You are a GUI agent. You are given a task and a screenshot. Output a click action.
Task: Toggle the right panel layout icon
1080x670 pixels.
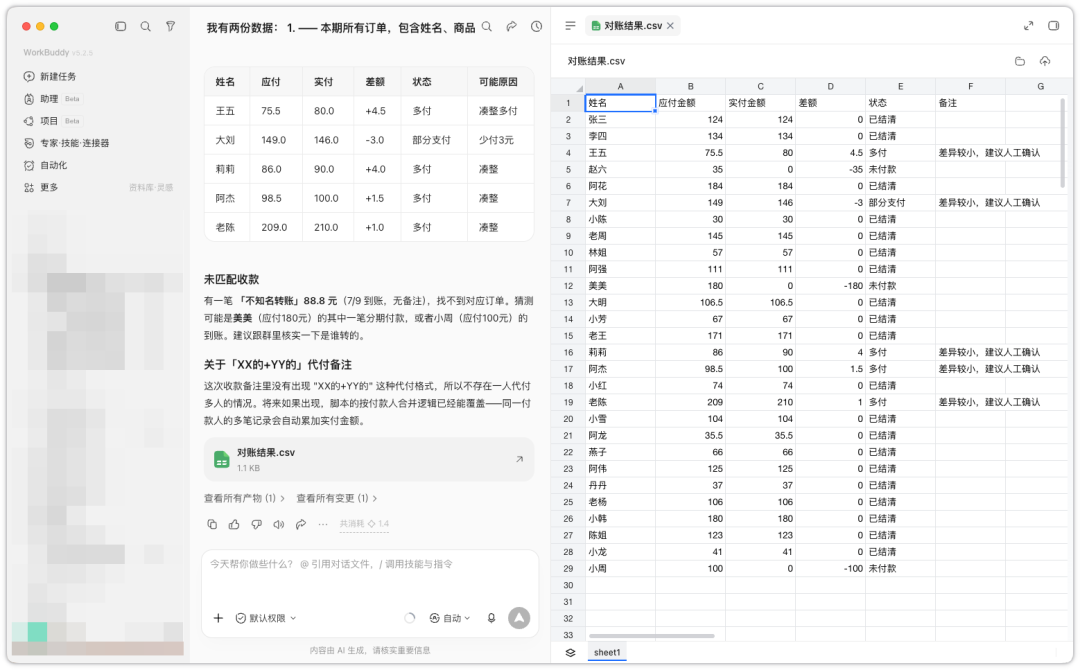coord(1053,26)
